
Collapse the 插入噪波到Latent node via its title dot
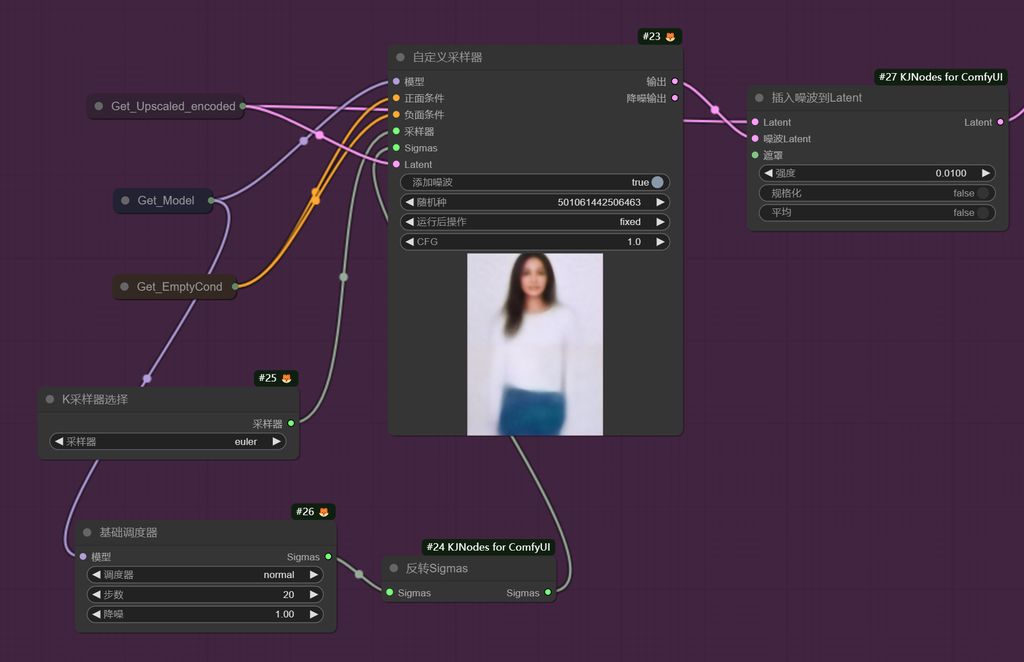coord(759,98)
